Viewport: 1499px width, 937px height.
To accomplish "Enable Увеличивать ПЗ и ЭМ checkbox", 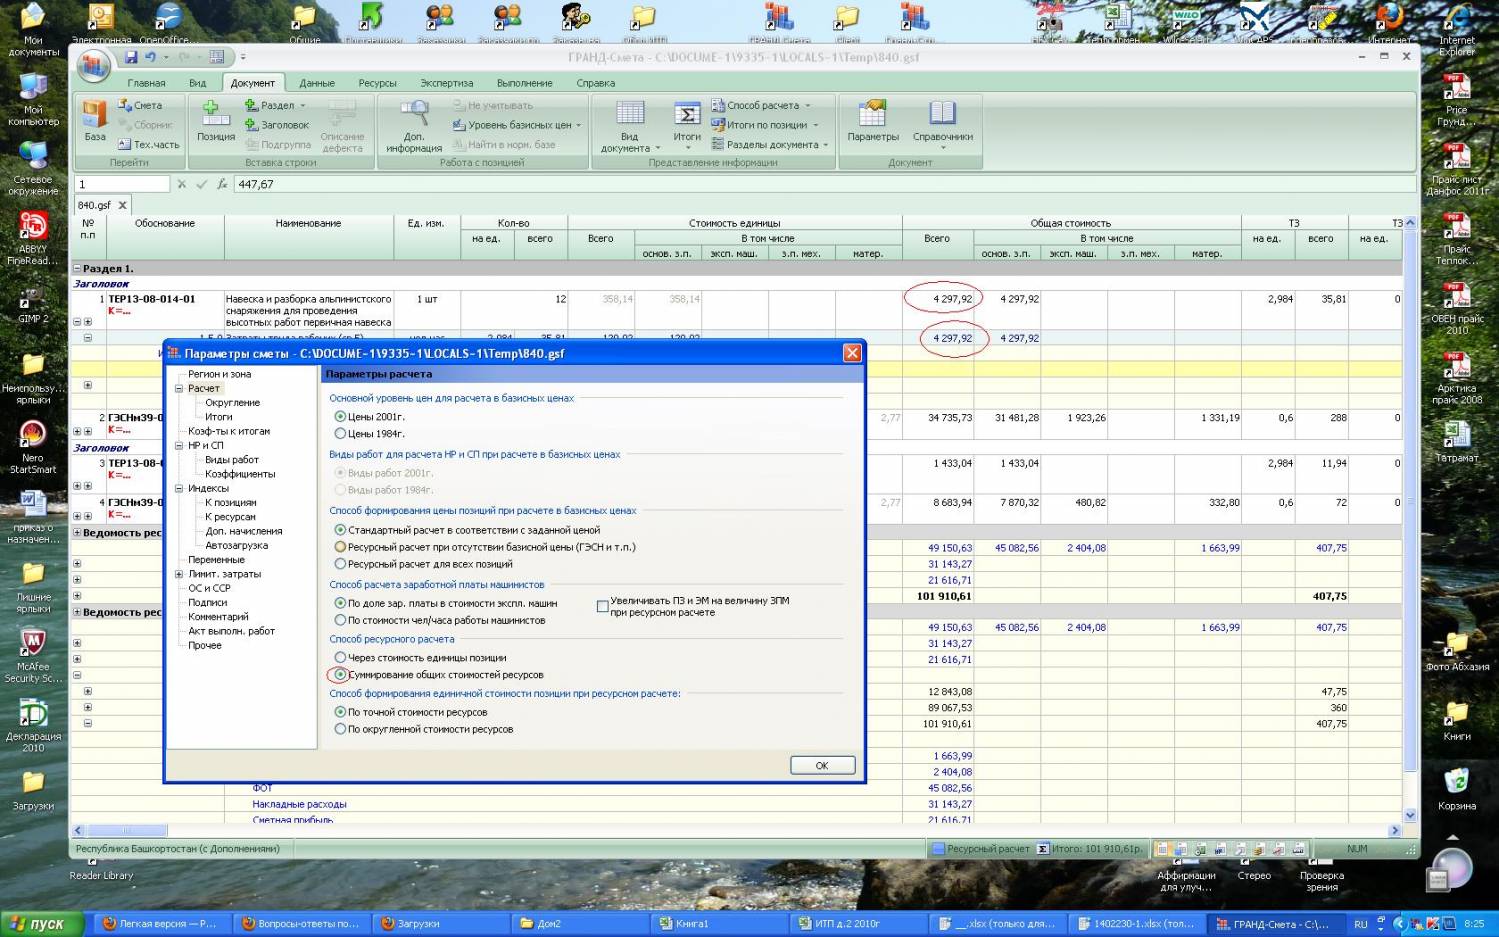I will coord(602,606).
